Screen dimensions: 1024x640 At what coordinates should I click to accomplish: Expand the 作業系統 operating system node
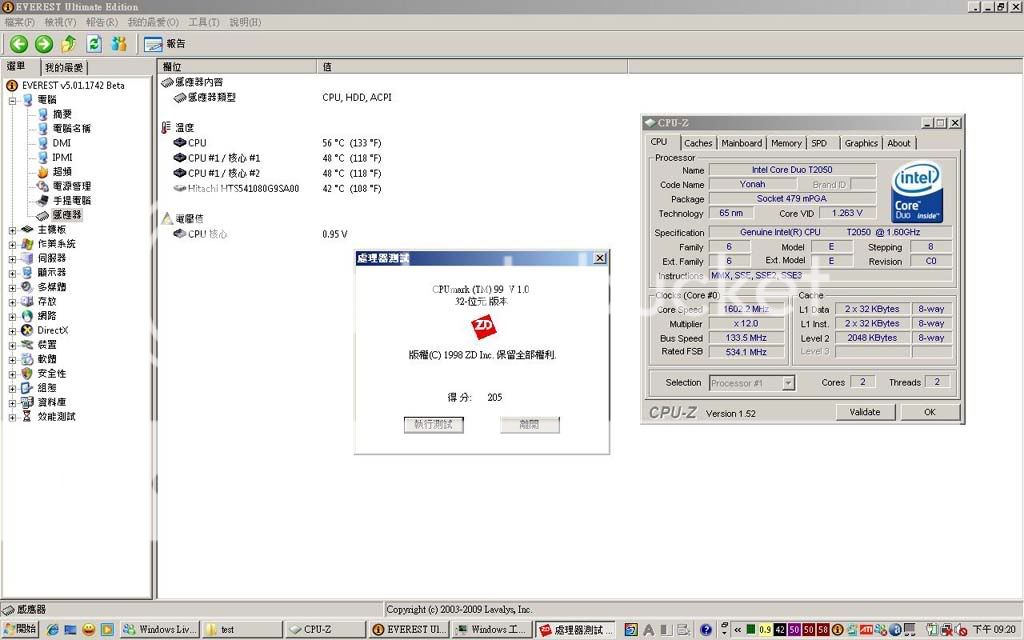(x=12, y=244)
